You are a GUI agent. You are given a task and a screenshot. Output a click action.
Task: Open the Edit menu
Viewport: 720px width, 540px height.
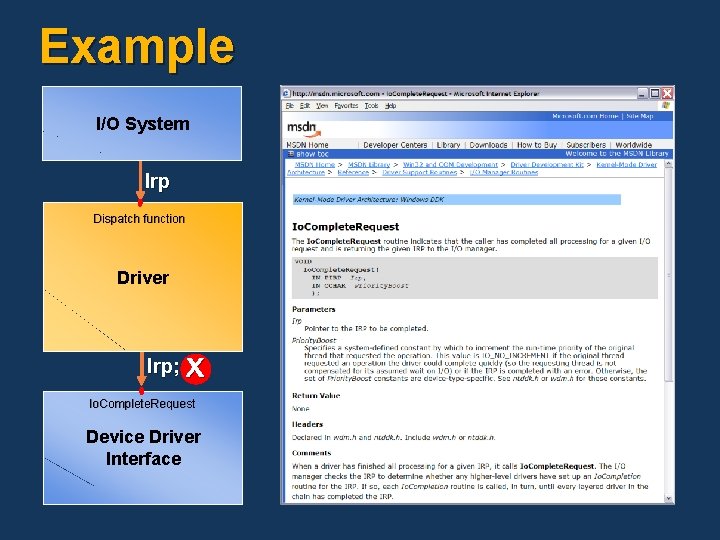[x=304, y=106]
